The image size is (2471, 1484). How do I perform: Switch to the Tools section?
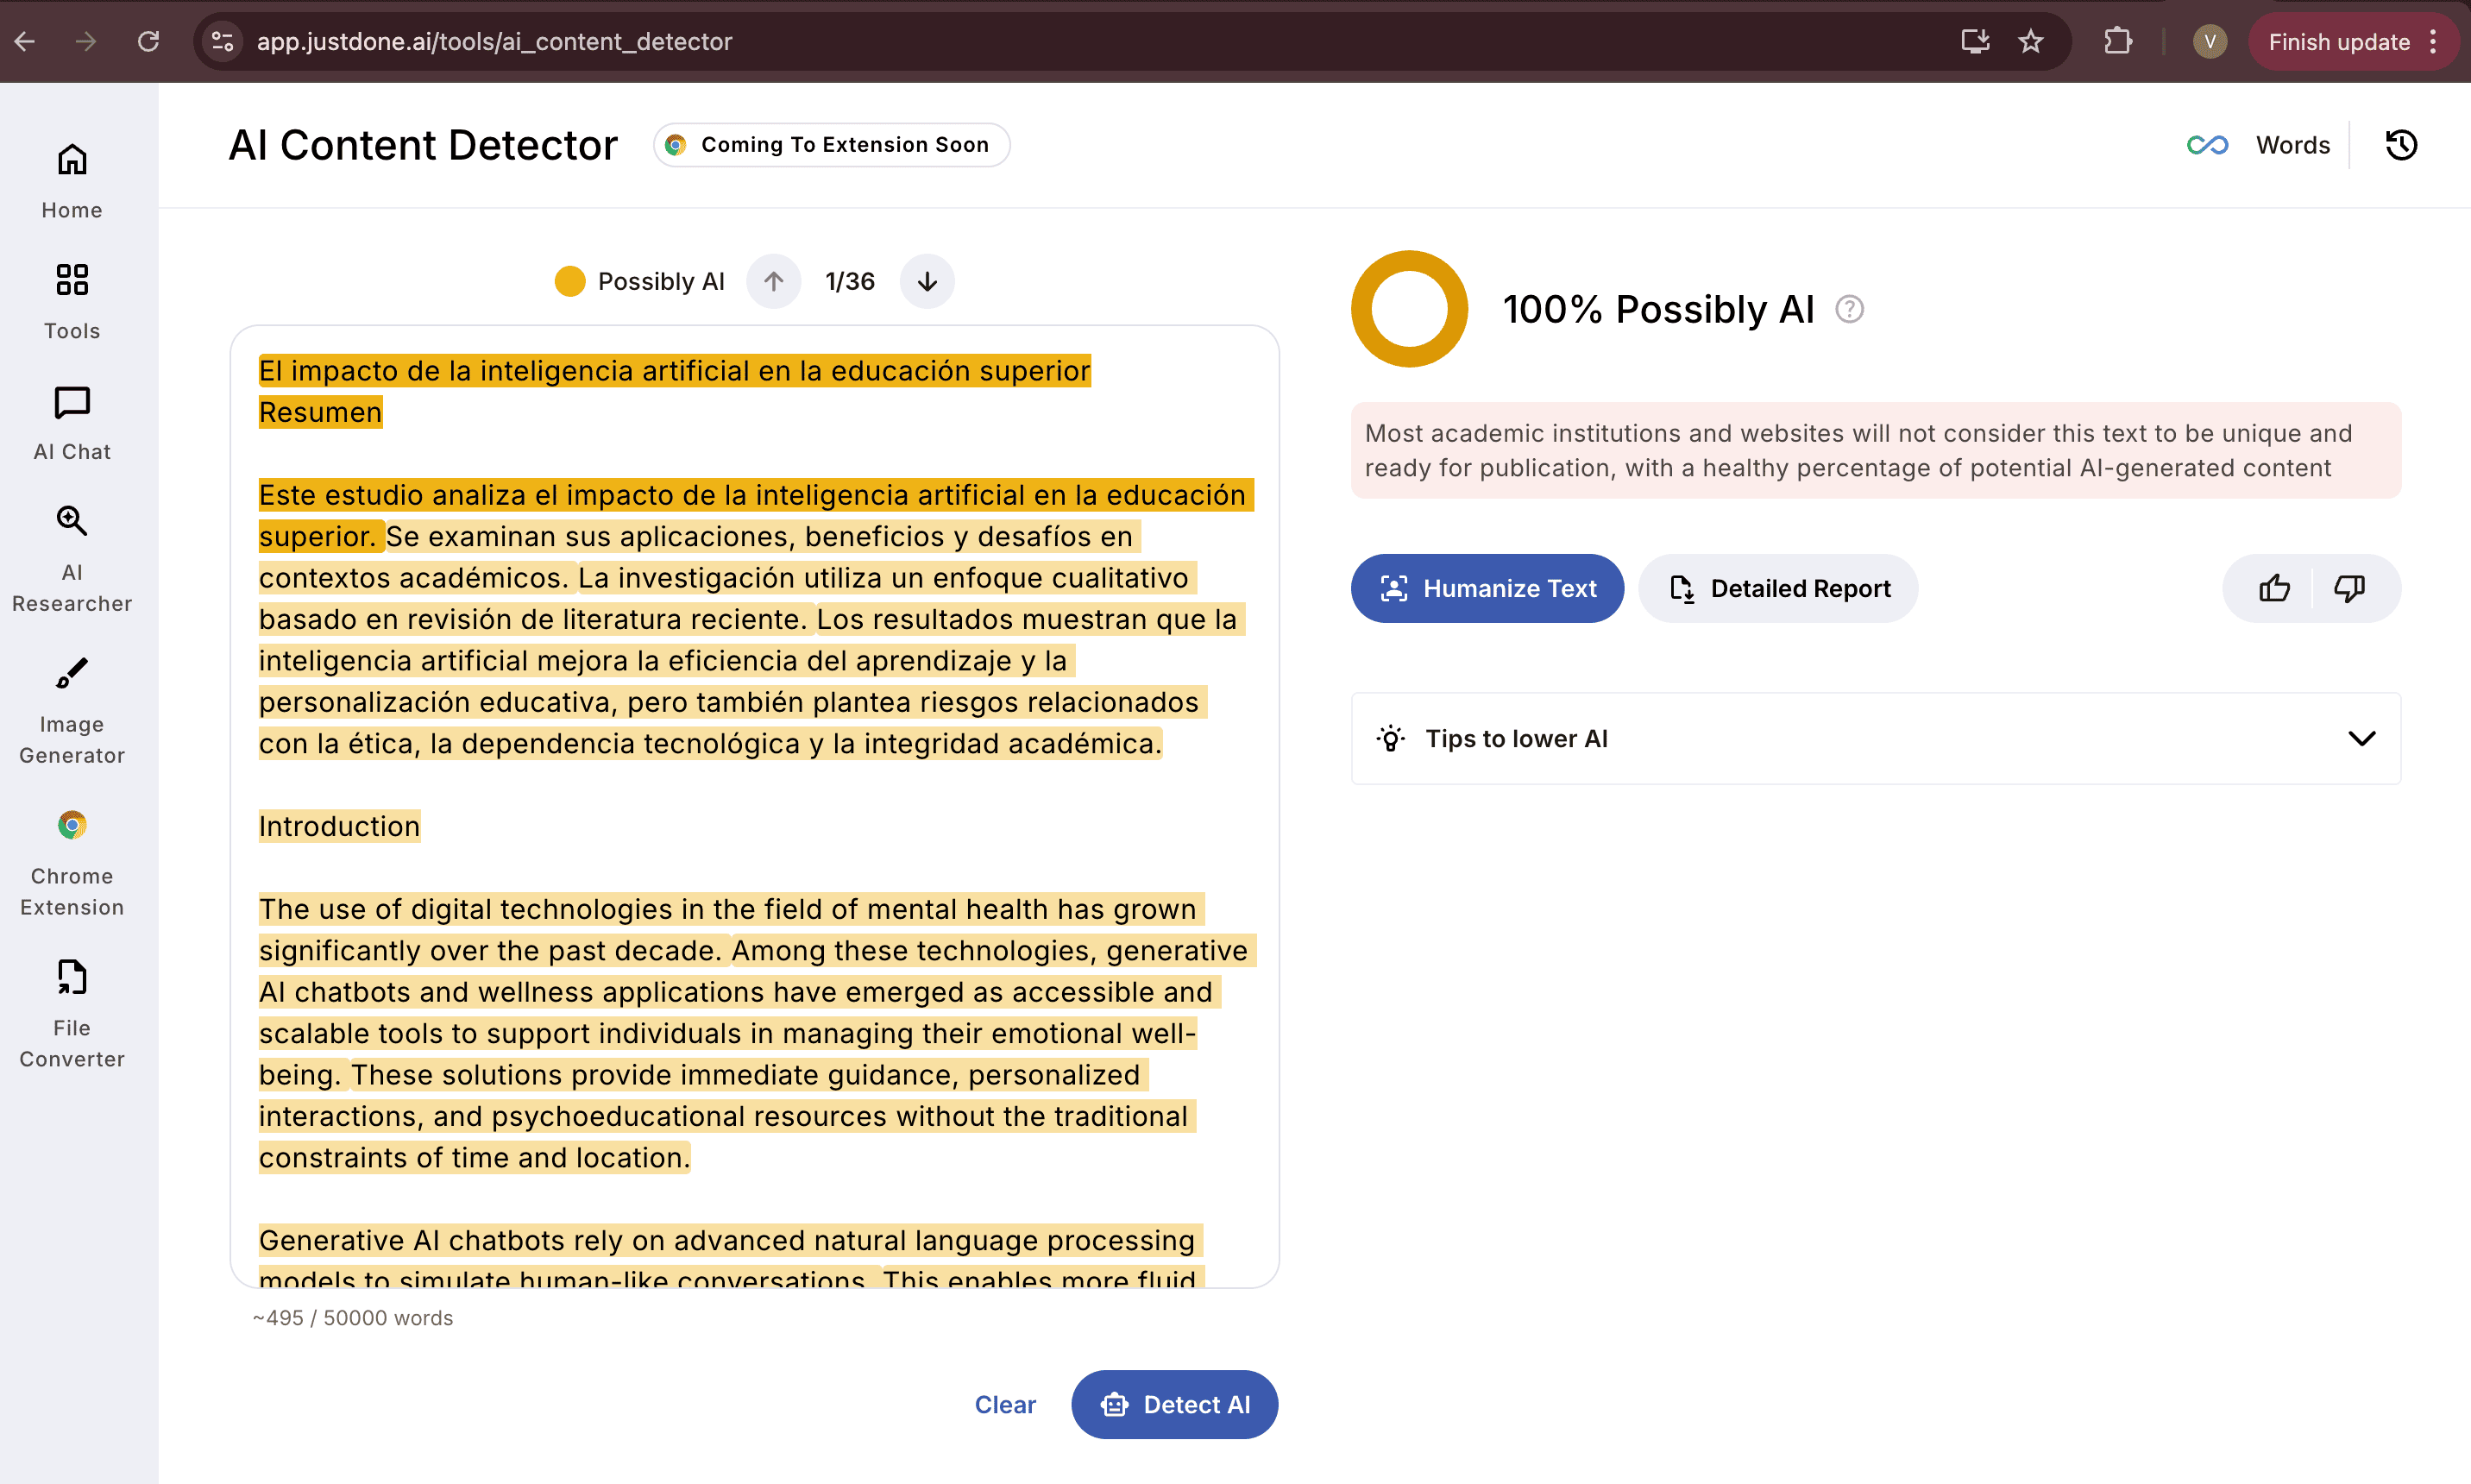point(72,301)
